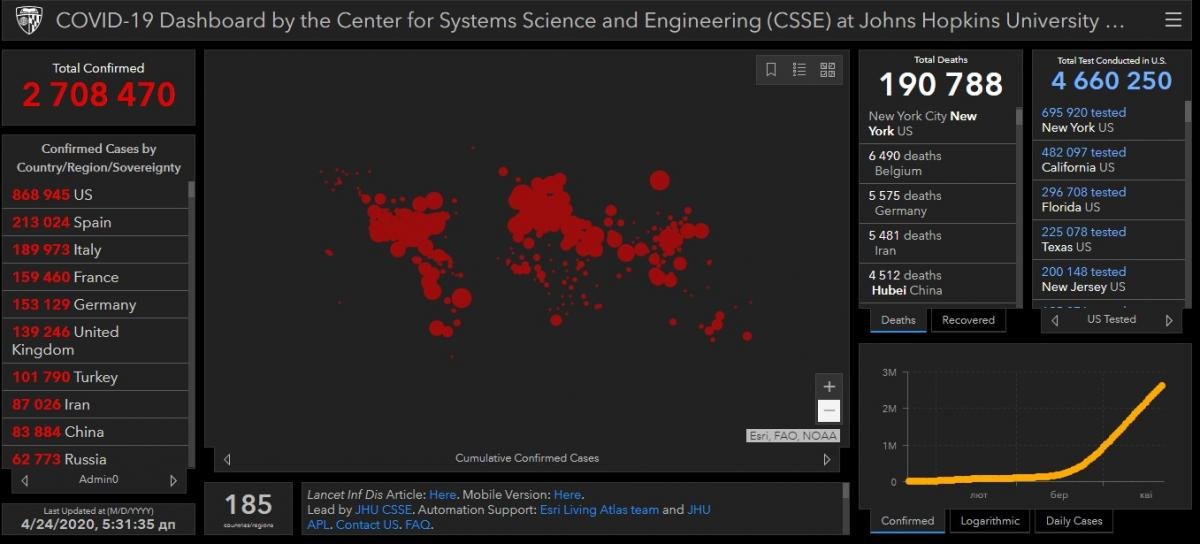Switch to the Recovered tab
The width and height of the screenshot is (1200, 544).
pos(968,320)
